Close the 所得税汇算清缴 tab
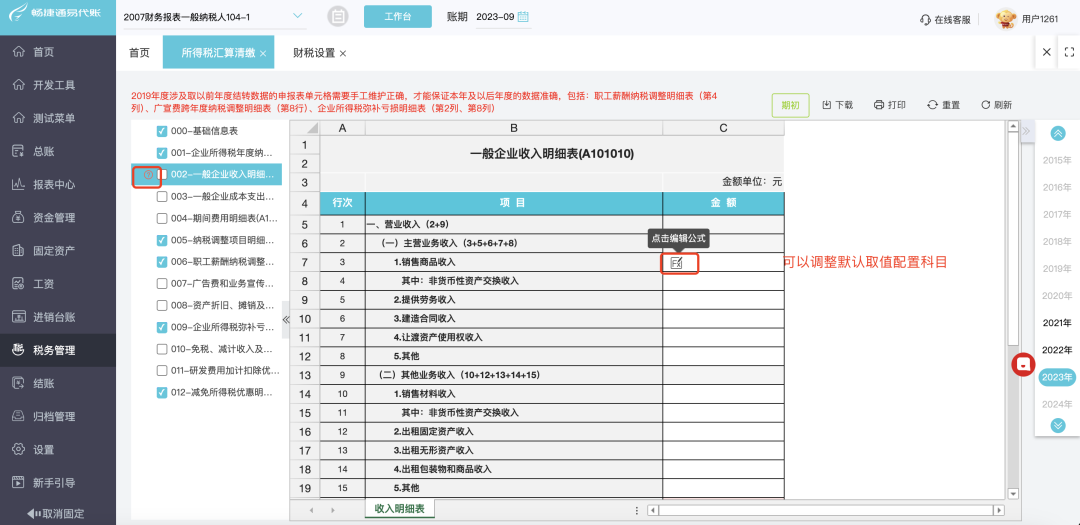1080x525 pixels. (x=263, y=54)
